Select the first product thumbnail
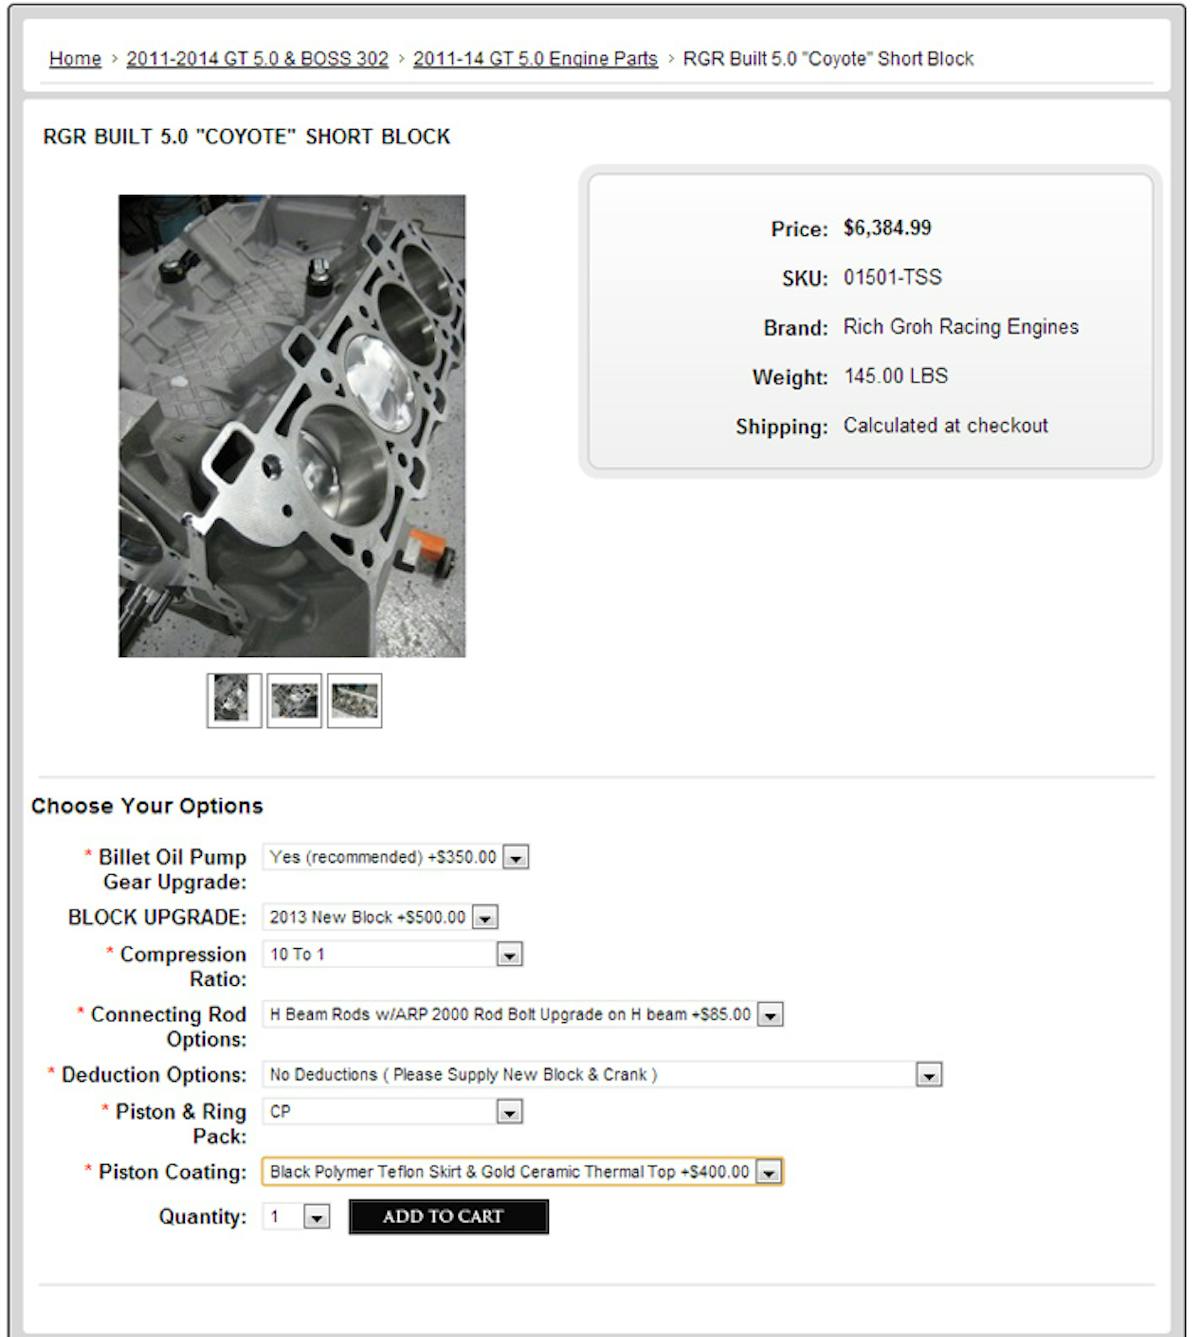 233,700
